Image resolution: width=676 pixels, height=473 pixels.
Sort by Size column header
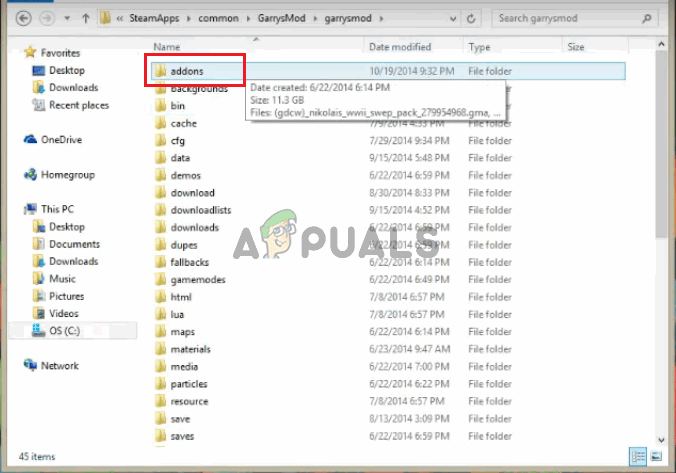pyautogui.click(x=576, y=47)
